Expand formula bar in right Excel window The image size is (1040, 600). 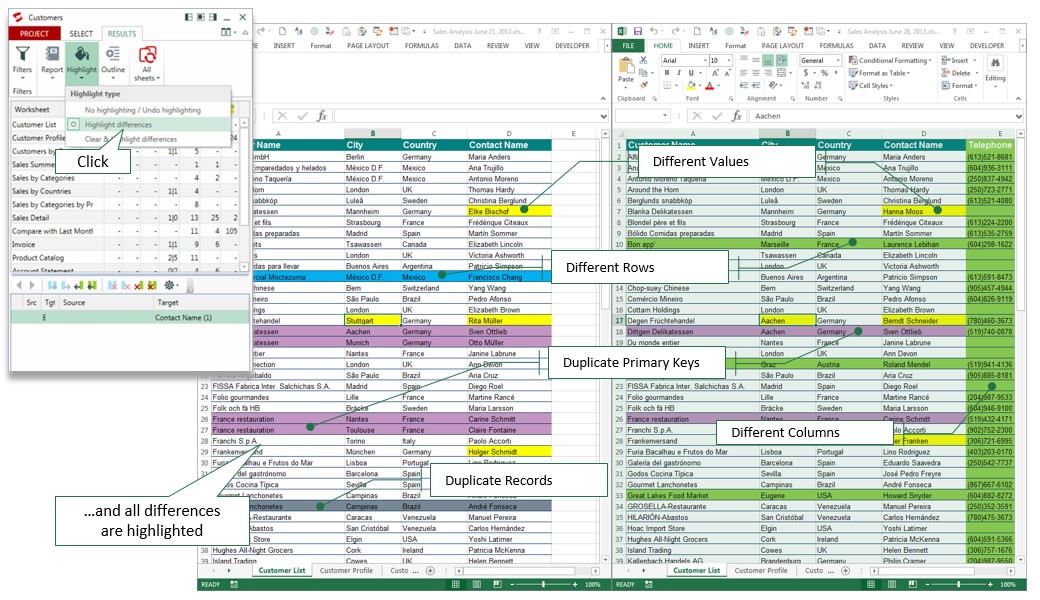coord(1019,116)
